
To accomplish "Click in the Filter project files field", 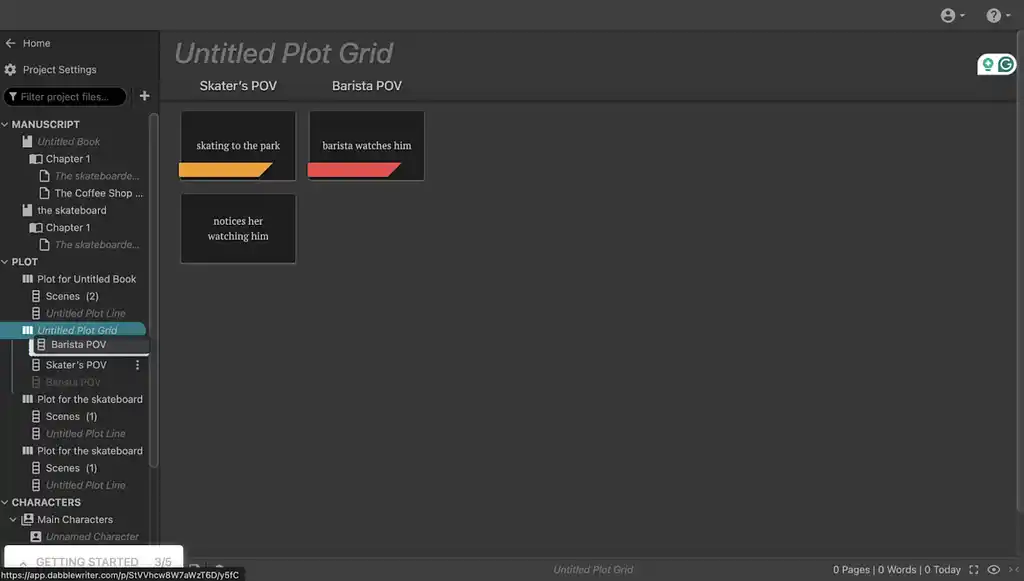I will pyautogui.click(x=70, y=97).
